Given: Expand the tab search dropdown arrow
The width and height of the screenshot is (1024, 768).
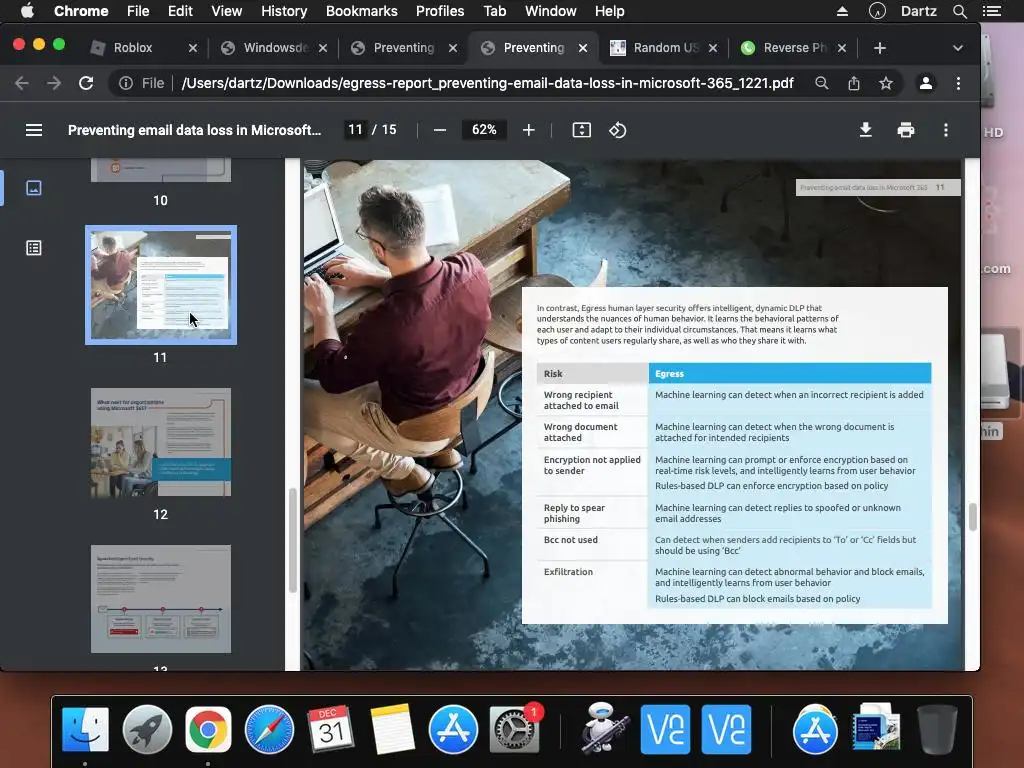Looking at the screenshot, I should pyautogui.click(x=957, y=48).
